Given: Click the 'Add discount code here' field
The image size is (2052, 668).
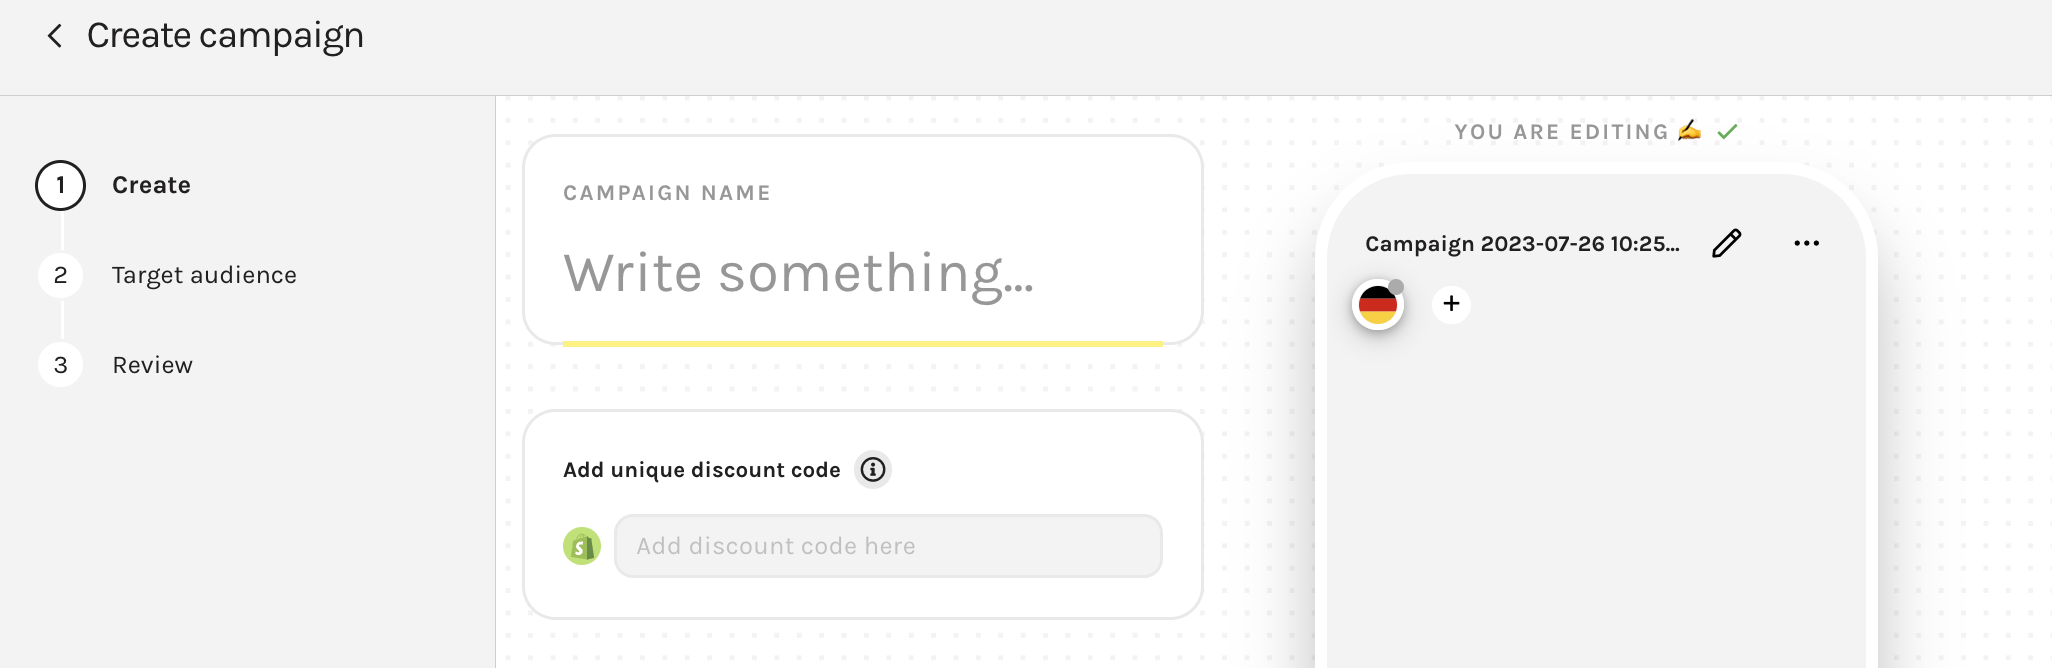Looking at the screenshot, I should point(888,546).
